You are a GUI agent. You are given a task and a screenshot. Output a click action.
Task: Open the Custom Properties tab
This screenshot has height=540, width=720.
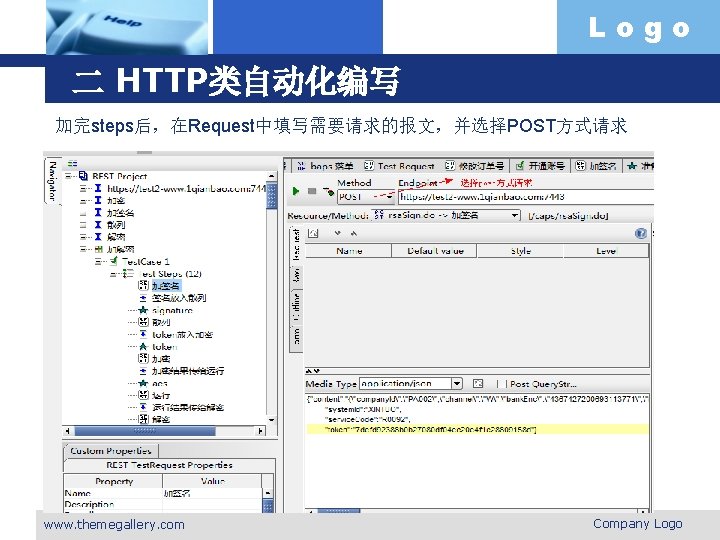111,451
